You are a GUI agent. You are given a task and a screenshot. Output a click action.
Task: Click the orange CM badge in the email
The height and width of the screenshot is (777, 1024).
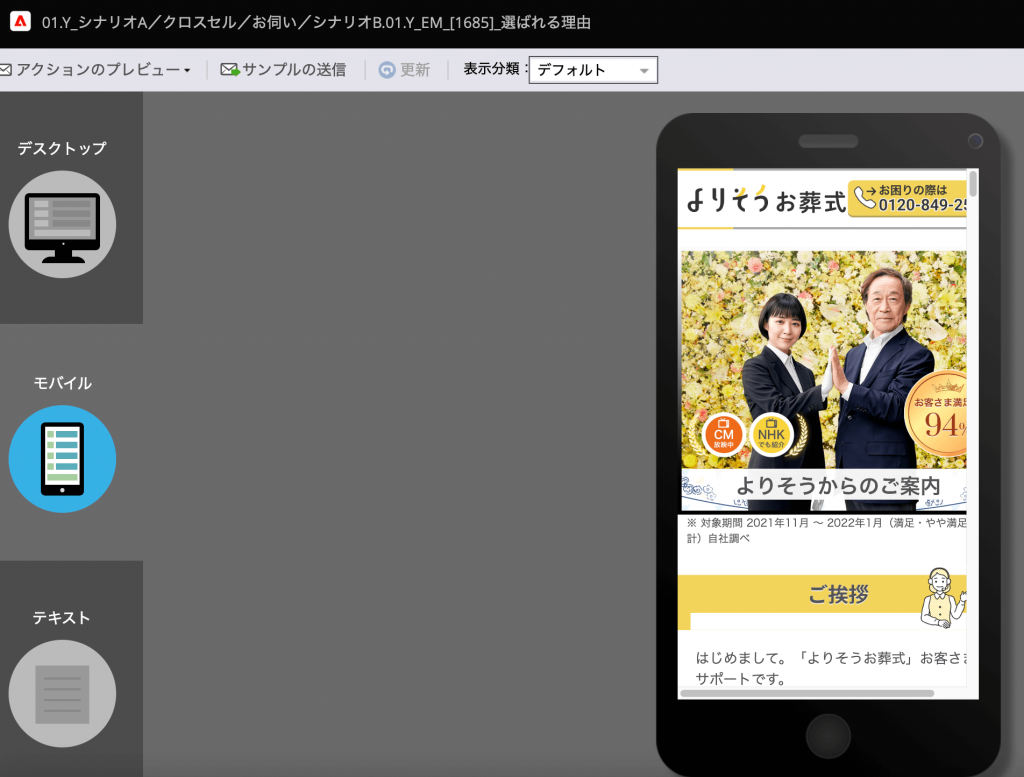[723, 434]
